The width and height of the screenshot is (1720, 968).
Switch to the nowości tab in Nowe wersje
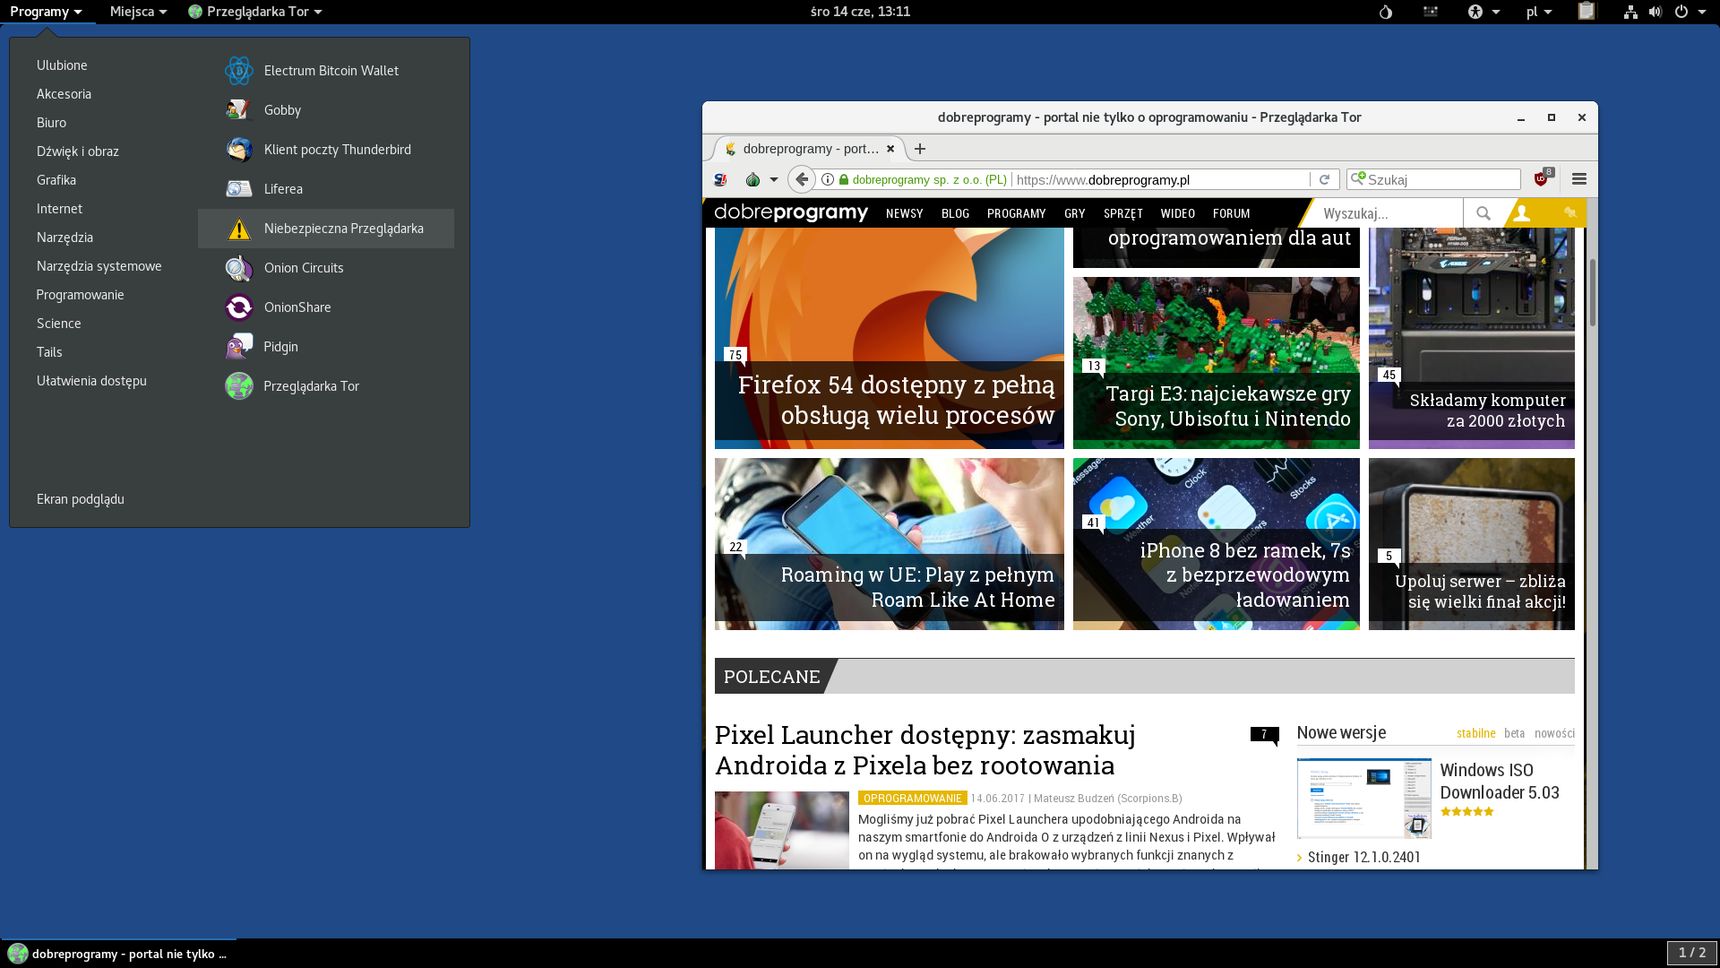click(1554, 734)
